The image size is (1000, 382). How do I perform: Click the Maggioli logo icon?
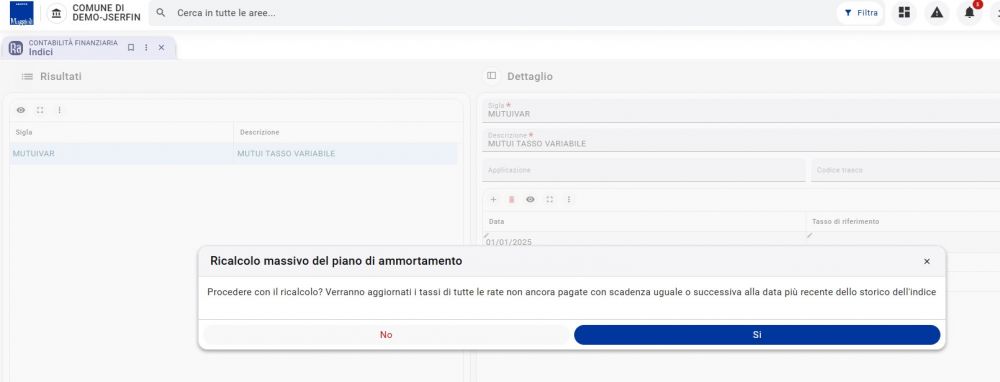(22, 13)
